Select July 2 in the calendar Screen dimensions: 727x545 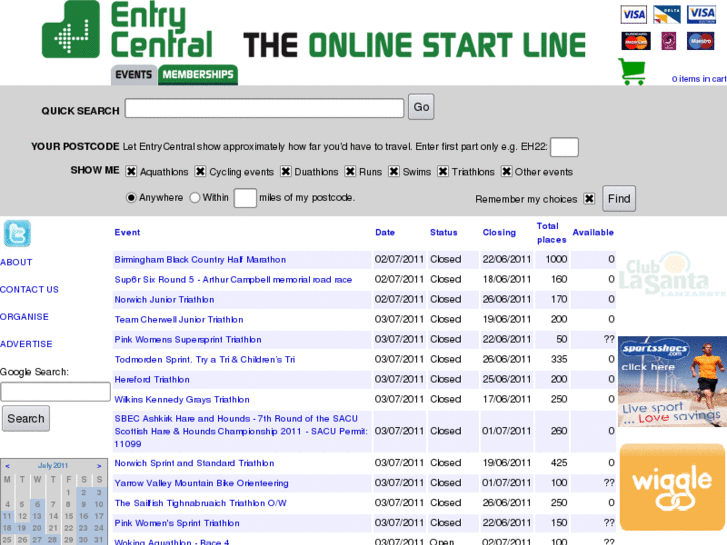[x=83, y=493]
